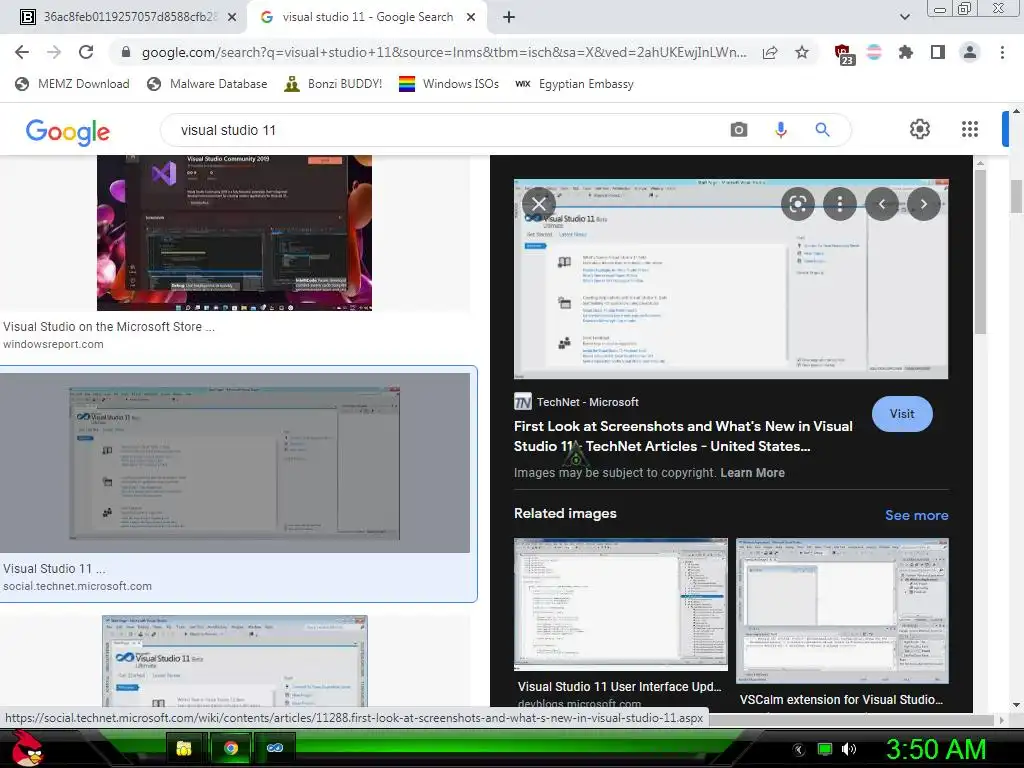The width and height of the screenshot is (1024, 768).
Task: Click the green network tray icon
Action: (x=825, y=749)
